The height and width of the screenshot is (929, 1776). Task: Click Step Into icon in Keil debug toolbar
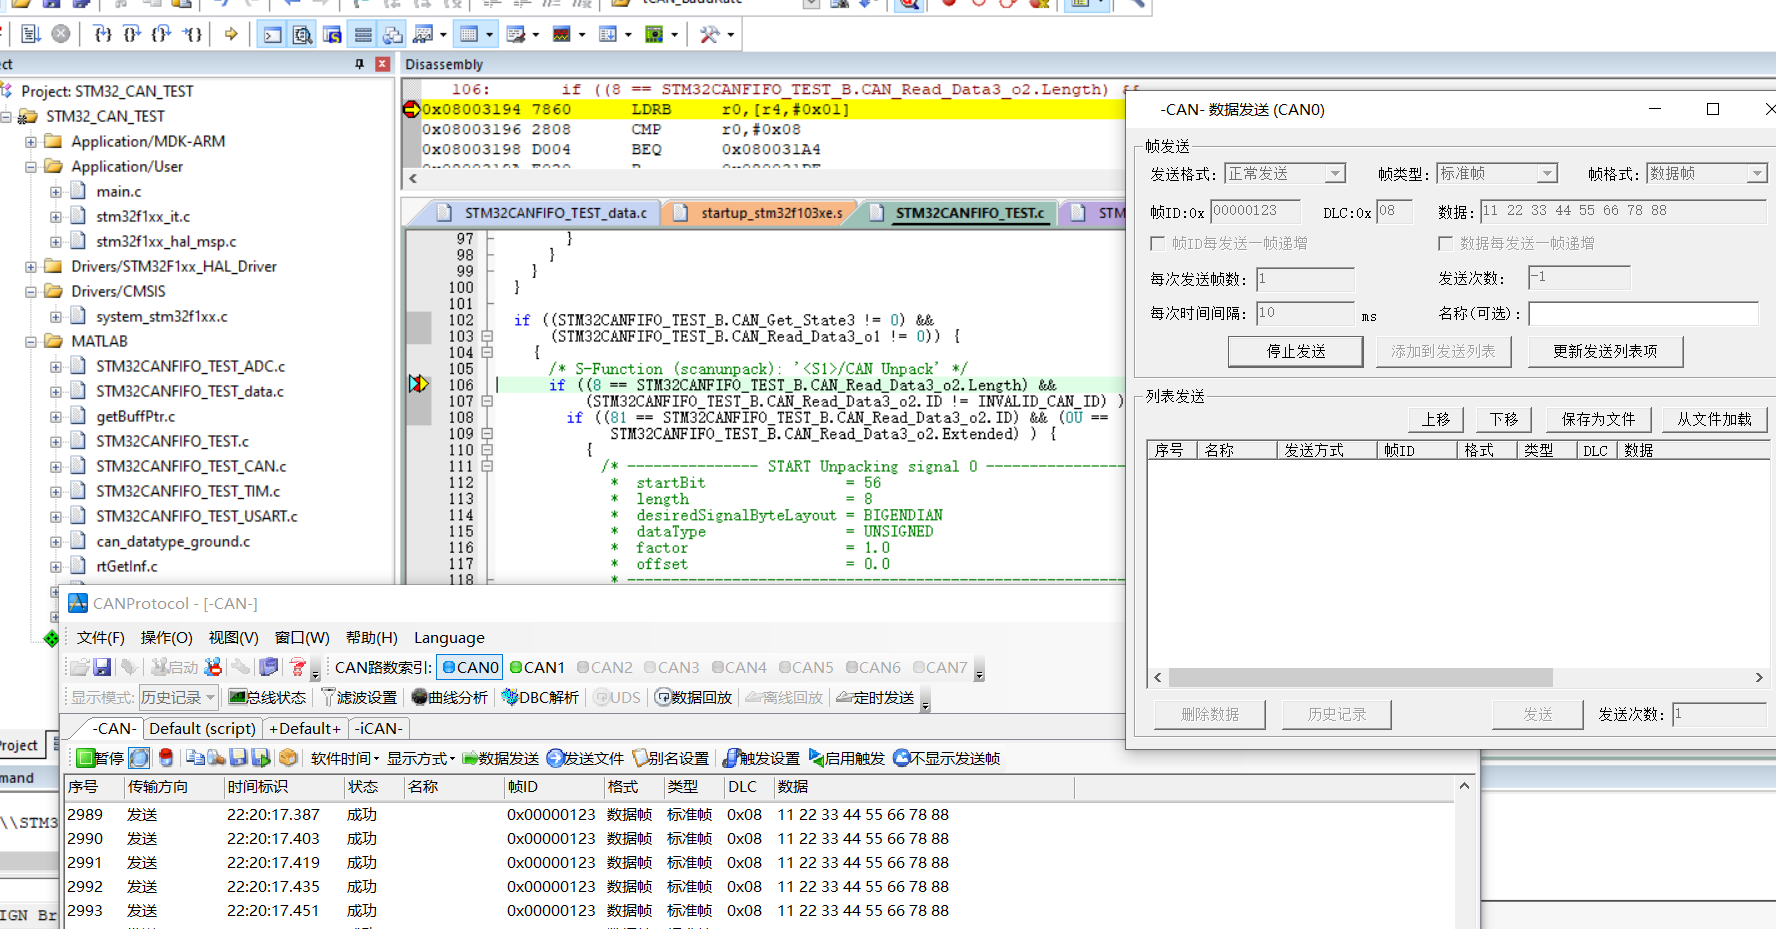(102, 34)
